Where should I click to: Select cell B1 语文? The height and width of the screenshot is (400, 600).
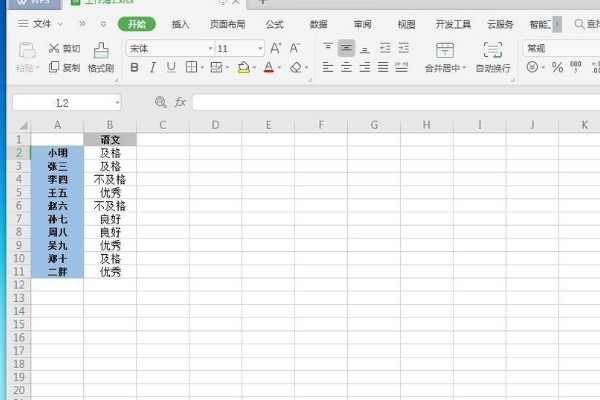click(x=110, y=139)
